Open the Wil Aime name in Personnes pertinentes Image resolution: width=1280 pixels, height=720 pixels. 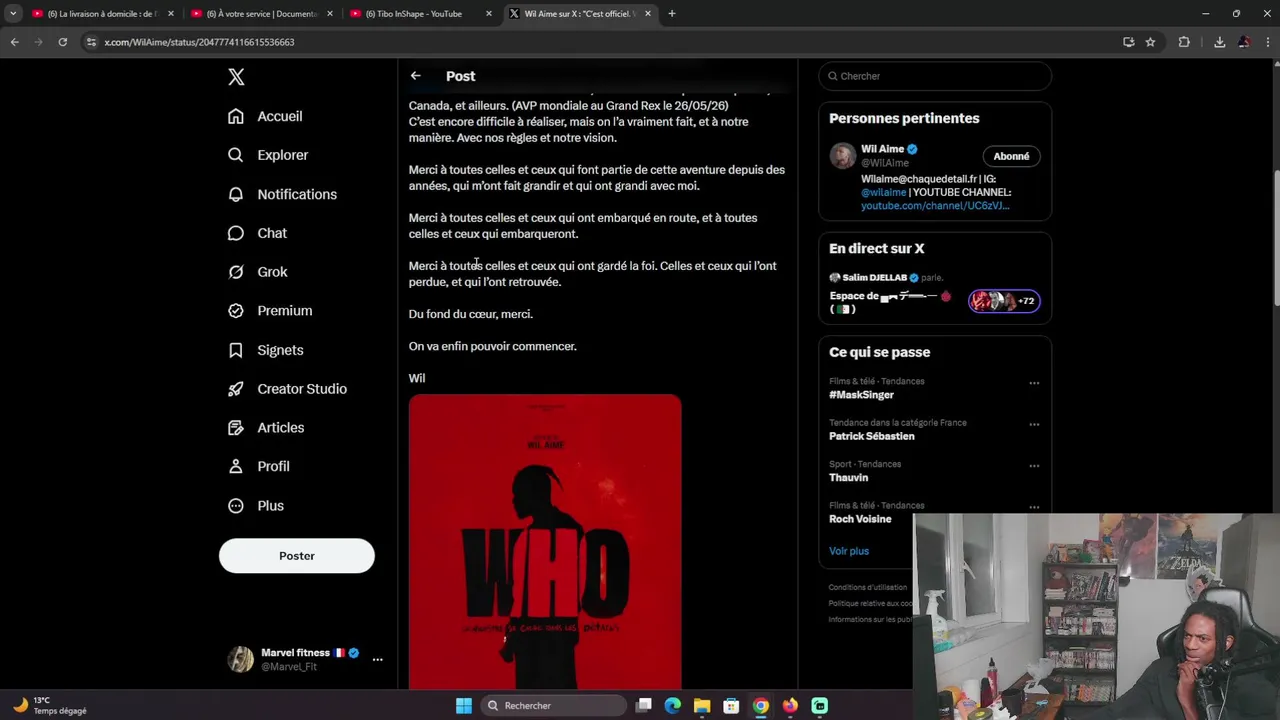coord(883,149)
